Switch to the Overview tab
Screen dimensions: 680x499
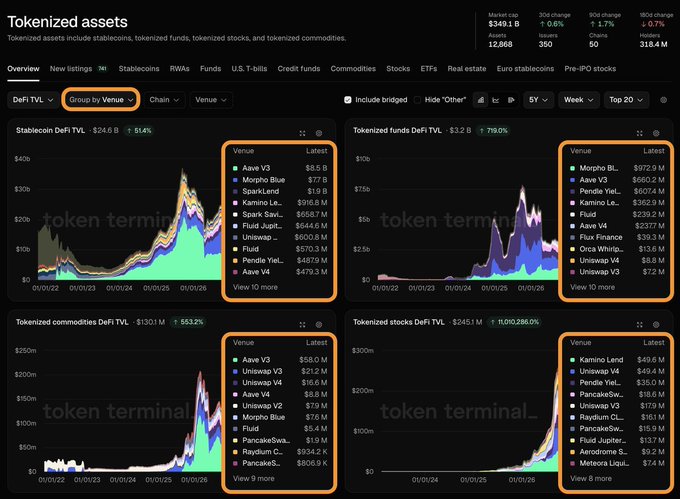pos(23,68)
